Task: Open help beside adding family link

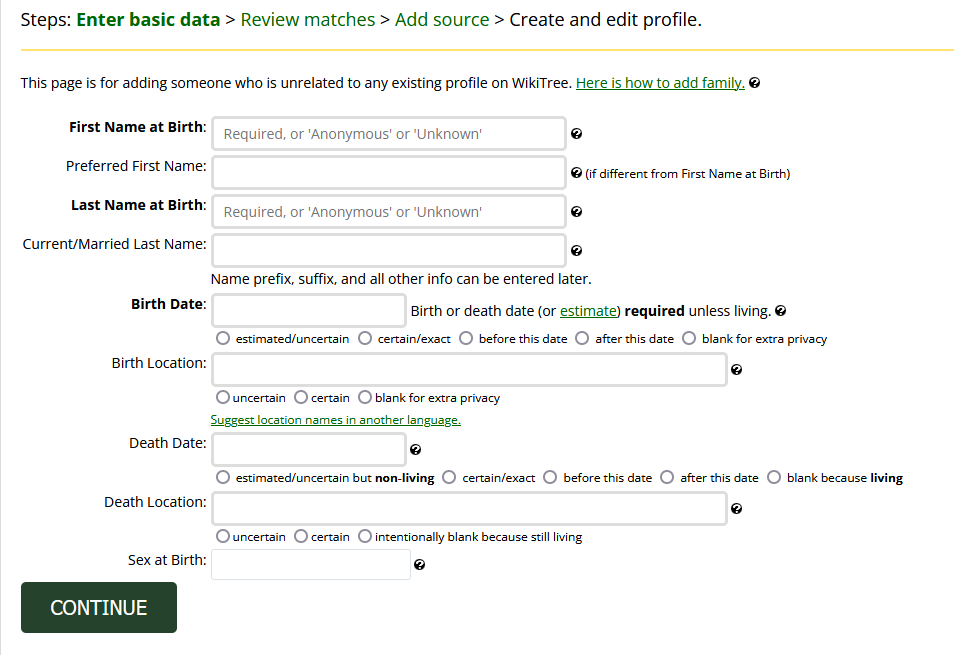Action: tap(755, 83)
